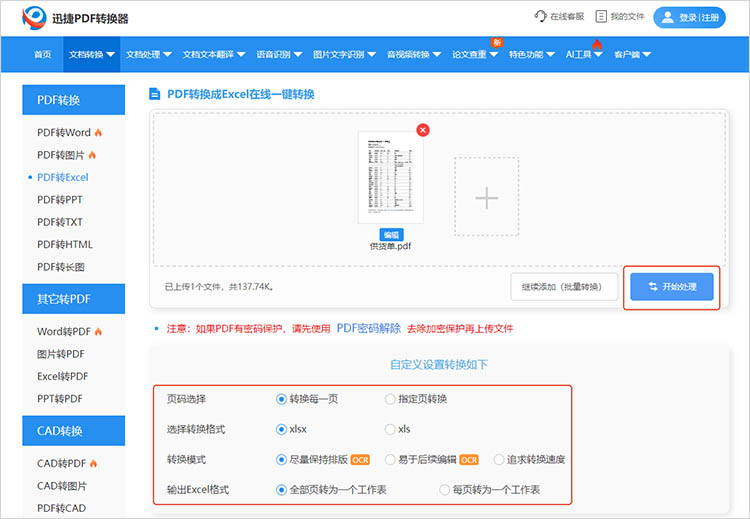Screen dimensions: 750x519
Task: Open Excel转PDF in sidebar
Action: coord(63,376)
